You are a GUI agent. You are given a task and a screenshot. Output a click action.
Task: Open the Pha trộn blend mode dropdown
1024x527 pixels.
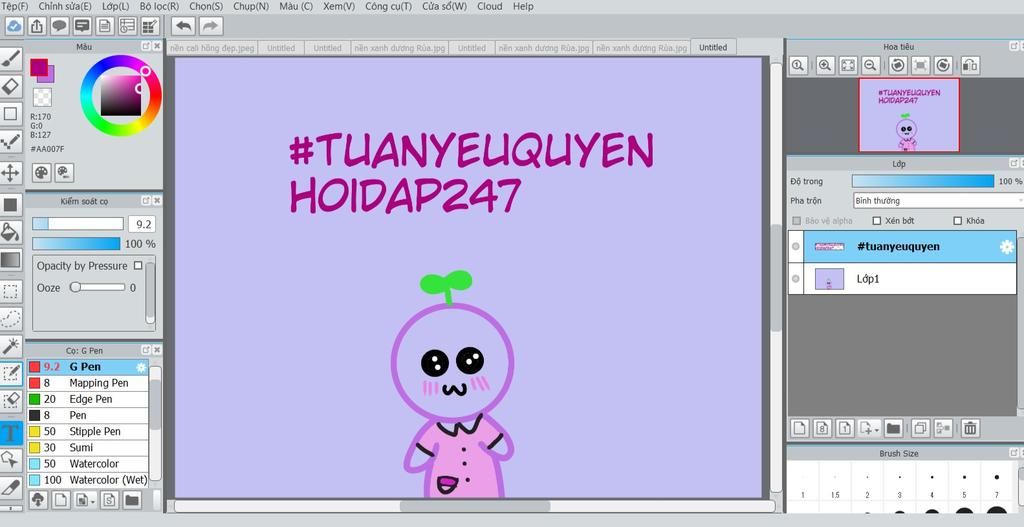pyautogui.click(x=938, y=200)
